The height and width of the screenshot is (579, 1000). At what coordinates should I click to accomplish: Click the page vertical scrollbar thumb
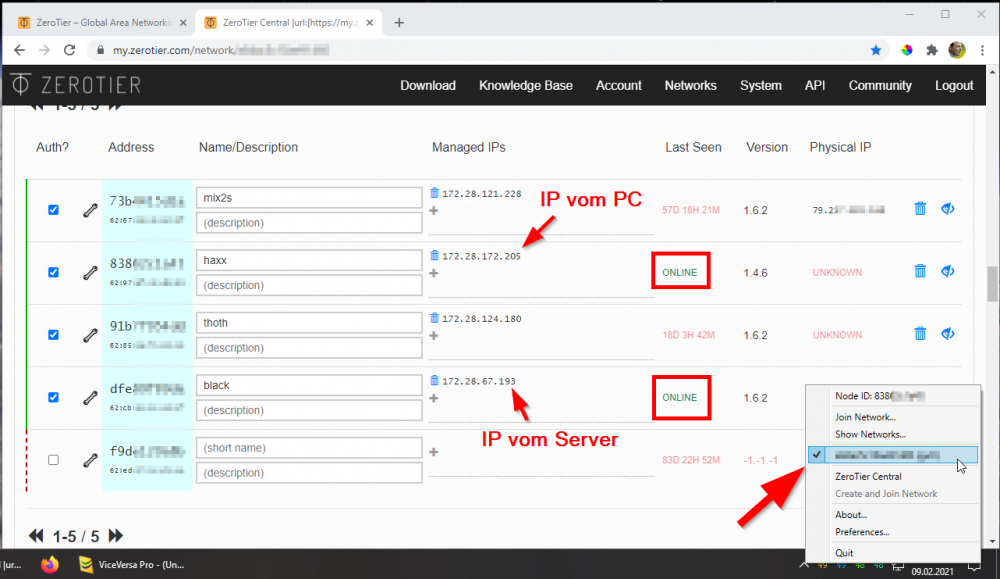(992, 283)
